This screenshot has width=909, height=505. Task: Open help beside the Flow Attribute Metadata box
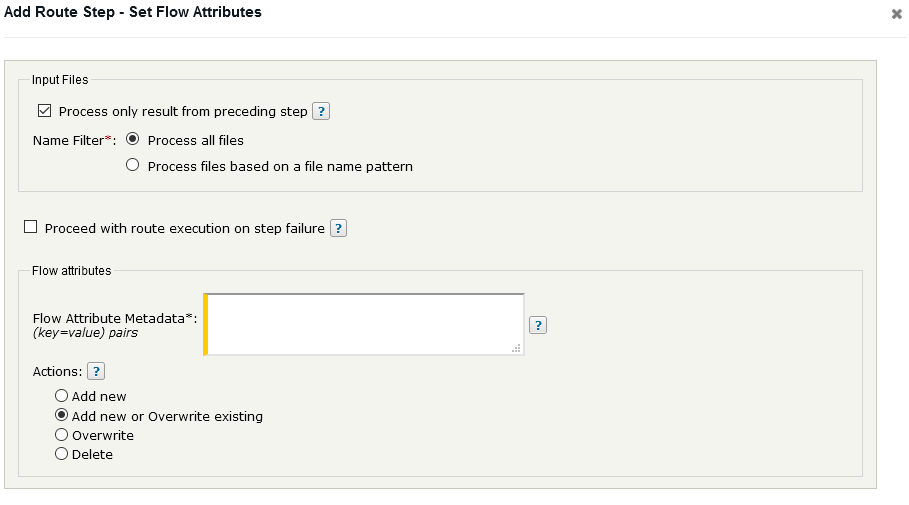coord(538,325)
